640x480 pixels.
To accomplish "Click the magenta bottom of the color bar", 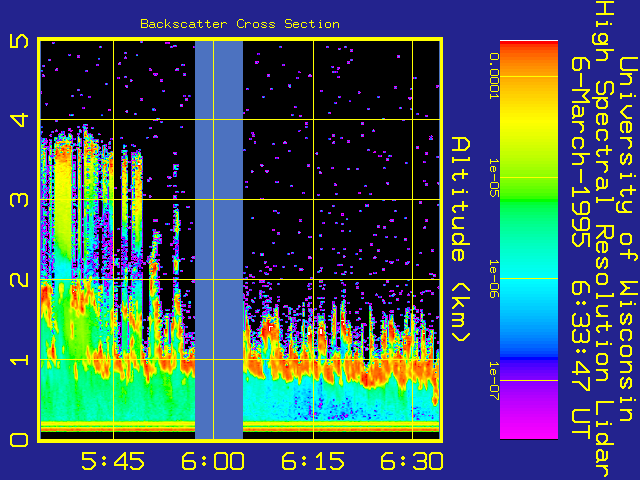I will (x=529, y=429).
